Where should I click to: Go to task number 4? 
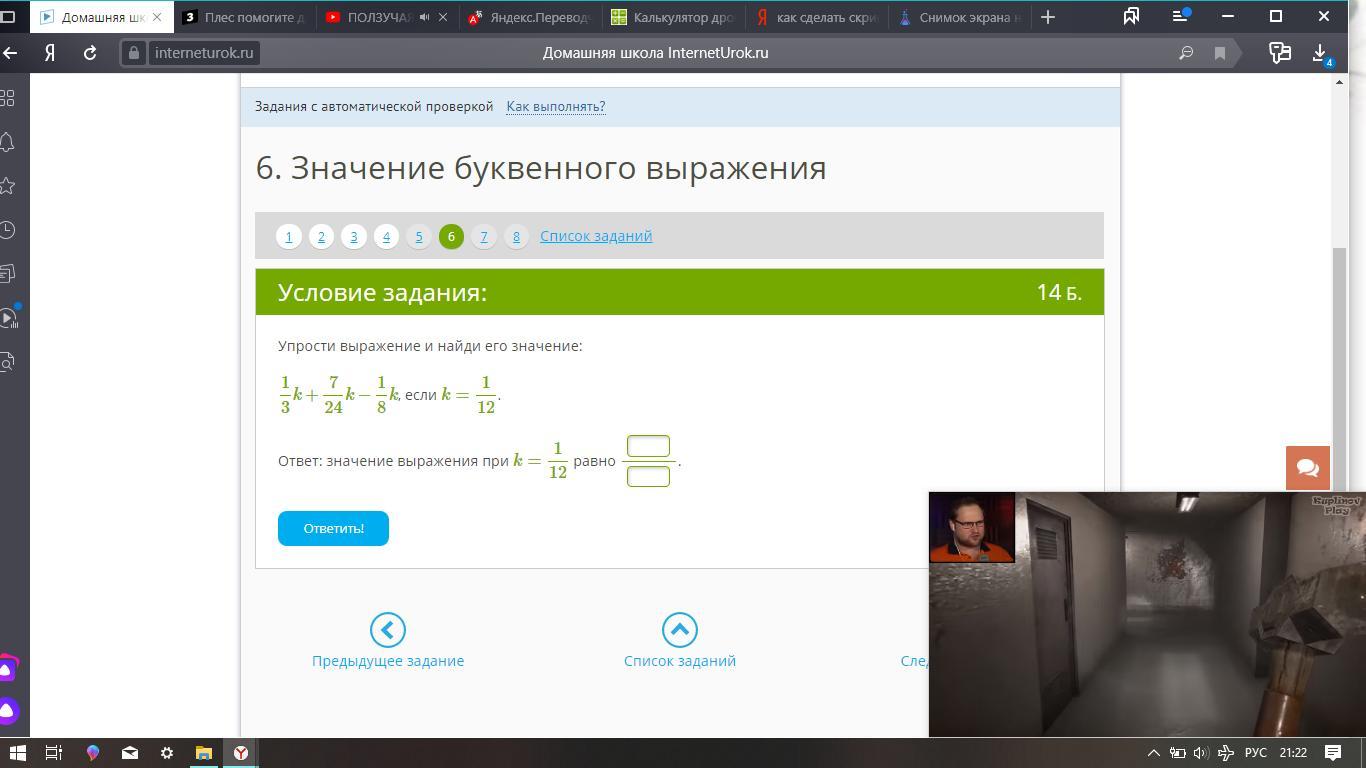tap(386, 236)
